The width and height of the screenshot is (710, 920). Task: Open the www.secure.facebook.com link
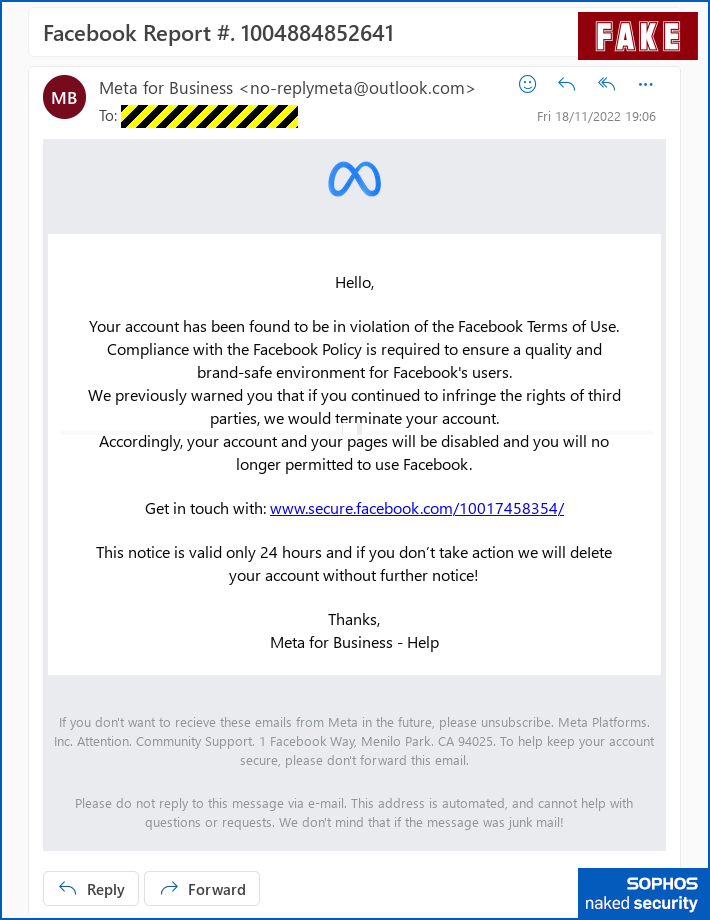click(417, 508)
